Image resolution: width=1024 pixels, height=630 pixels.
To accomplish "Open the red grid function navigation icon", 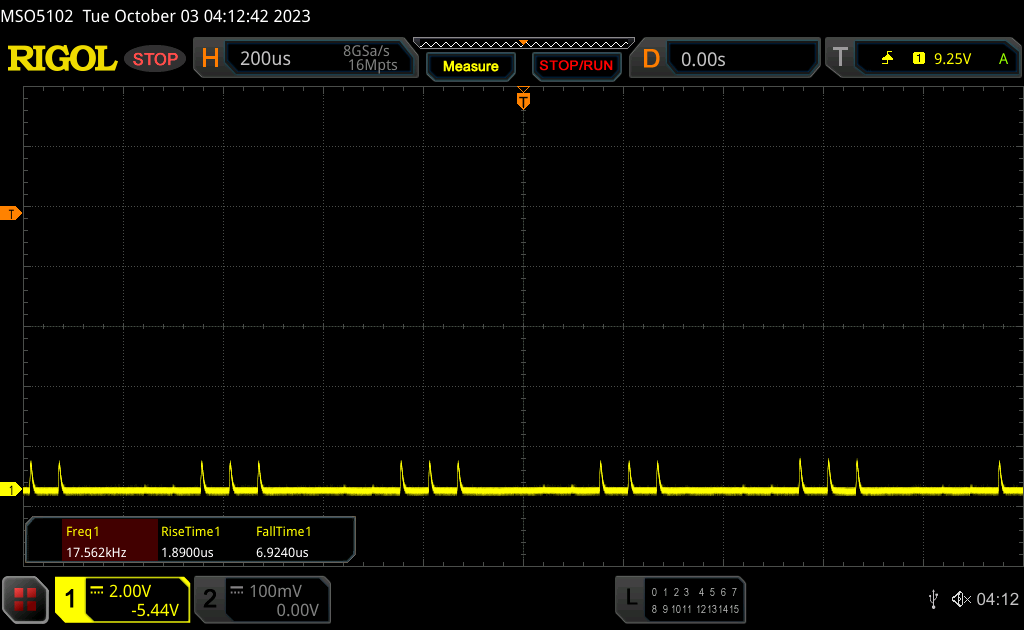I will pos(25,599).
